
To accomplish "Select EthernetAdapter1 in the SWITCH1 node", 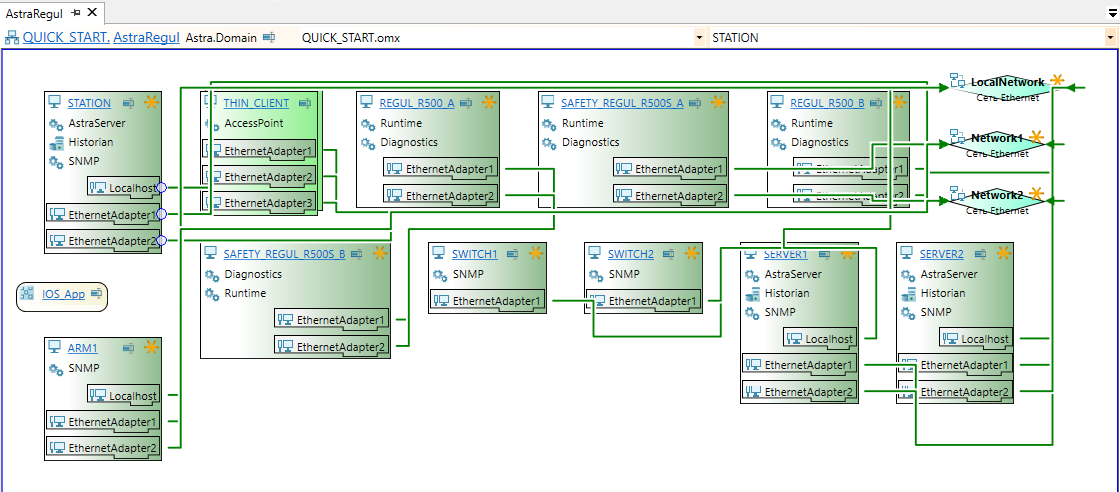I will click(x=488, y=300).
